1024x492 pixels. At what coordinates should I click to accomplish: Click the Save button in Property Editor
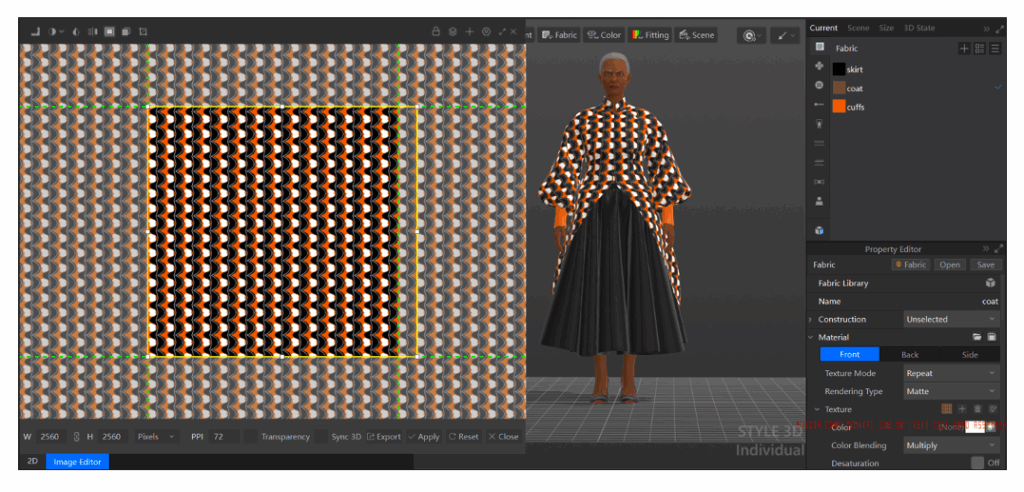(x=985, y=265)
